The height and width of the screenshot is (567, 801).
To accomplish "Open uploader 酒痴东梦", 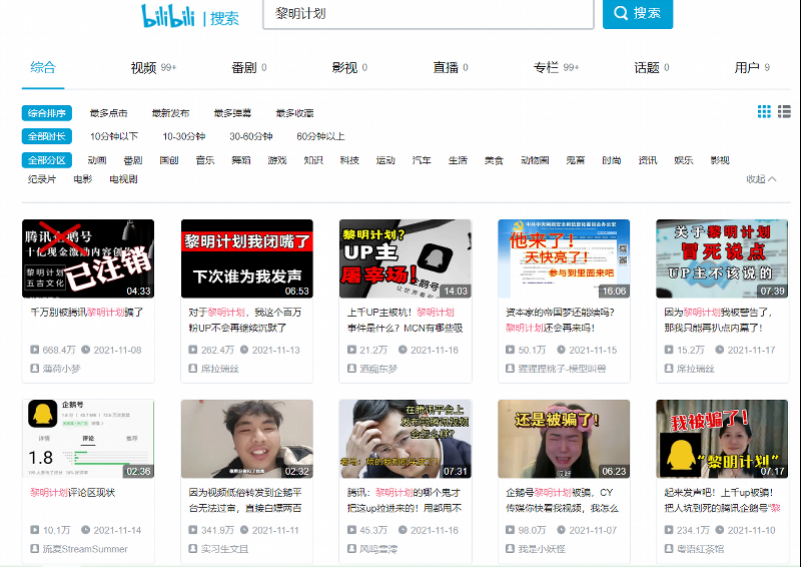I will click(x=379, y=368).
